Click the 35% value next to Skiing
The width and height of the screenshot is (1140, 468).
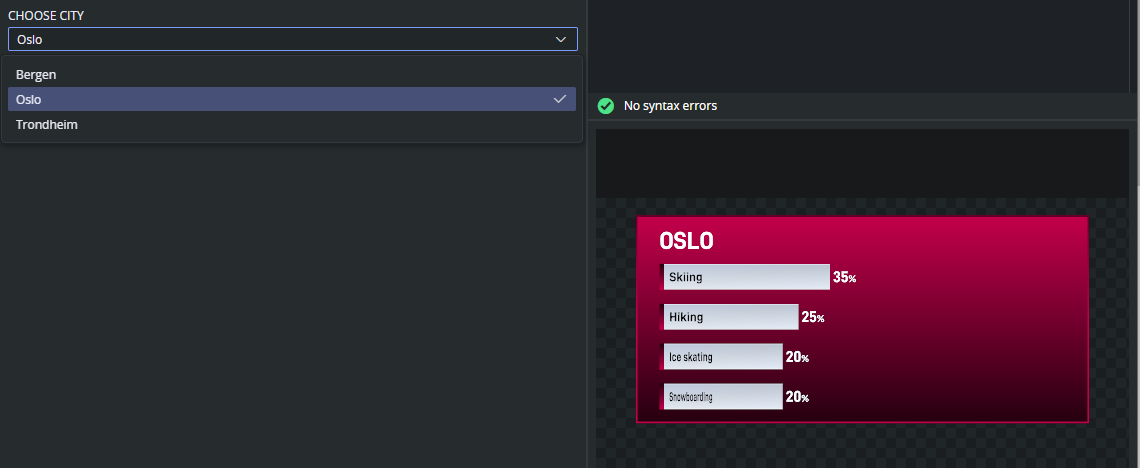(x=844, y=277)
